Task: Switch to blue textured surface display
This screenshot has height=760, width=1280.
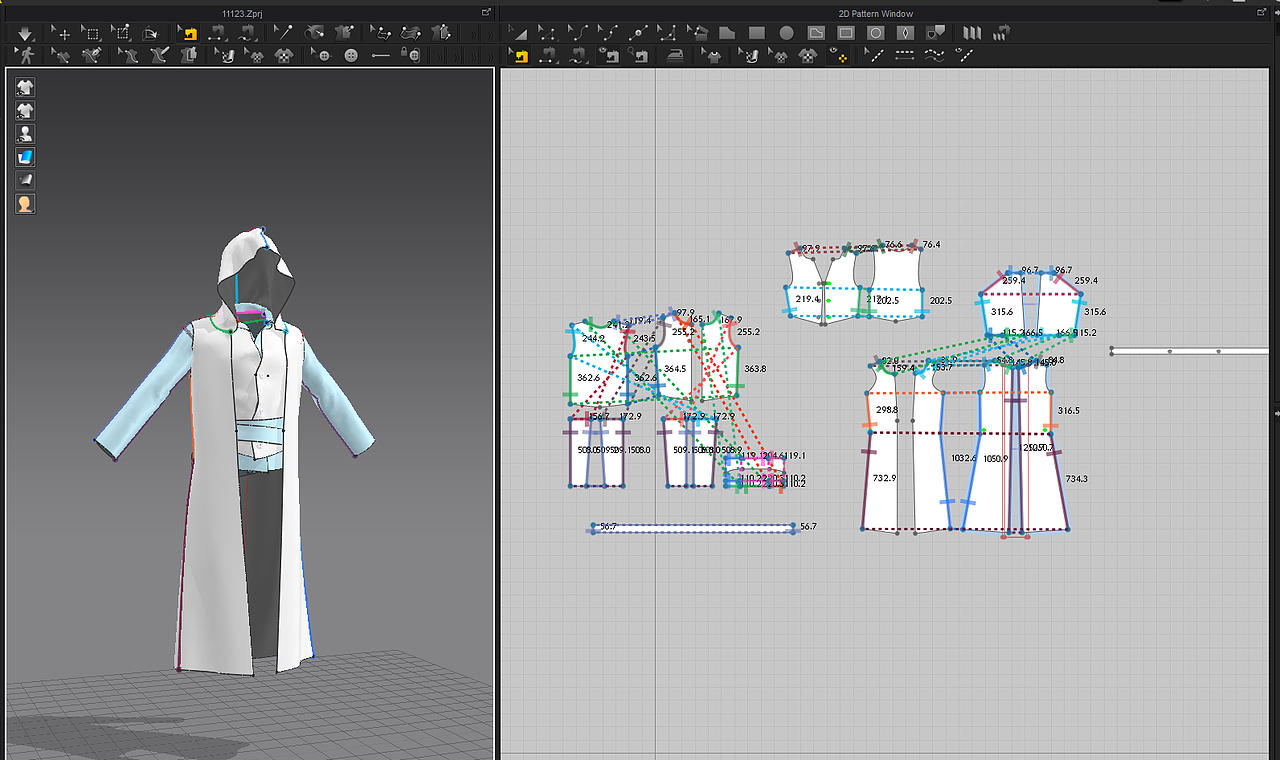Action: pos(25,157)
